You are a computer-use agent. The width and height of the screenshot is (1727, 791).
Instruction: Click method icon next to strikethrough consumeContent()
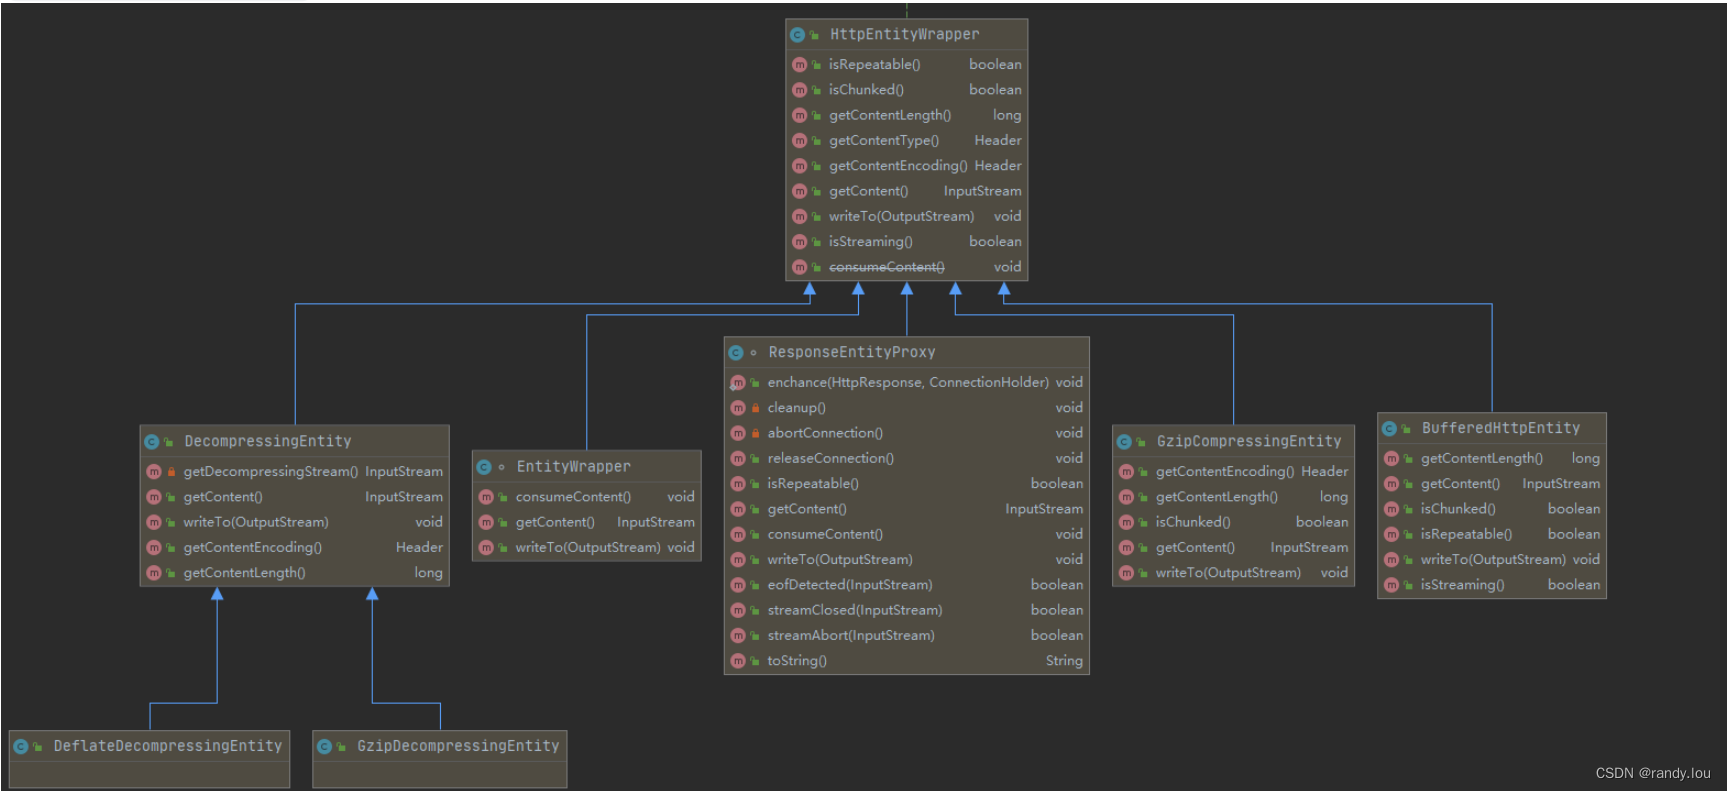799,267
